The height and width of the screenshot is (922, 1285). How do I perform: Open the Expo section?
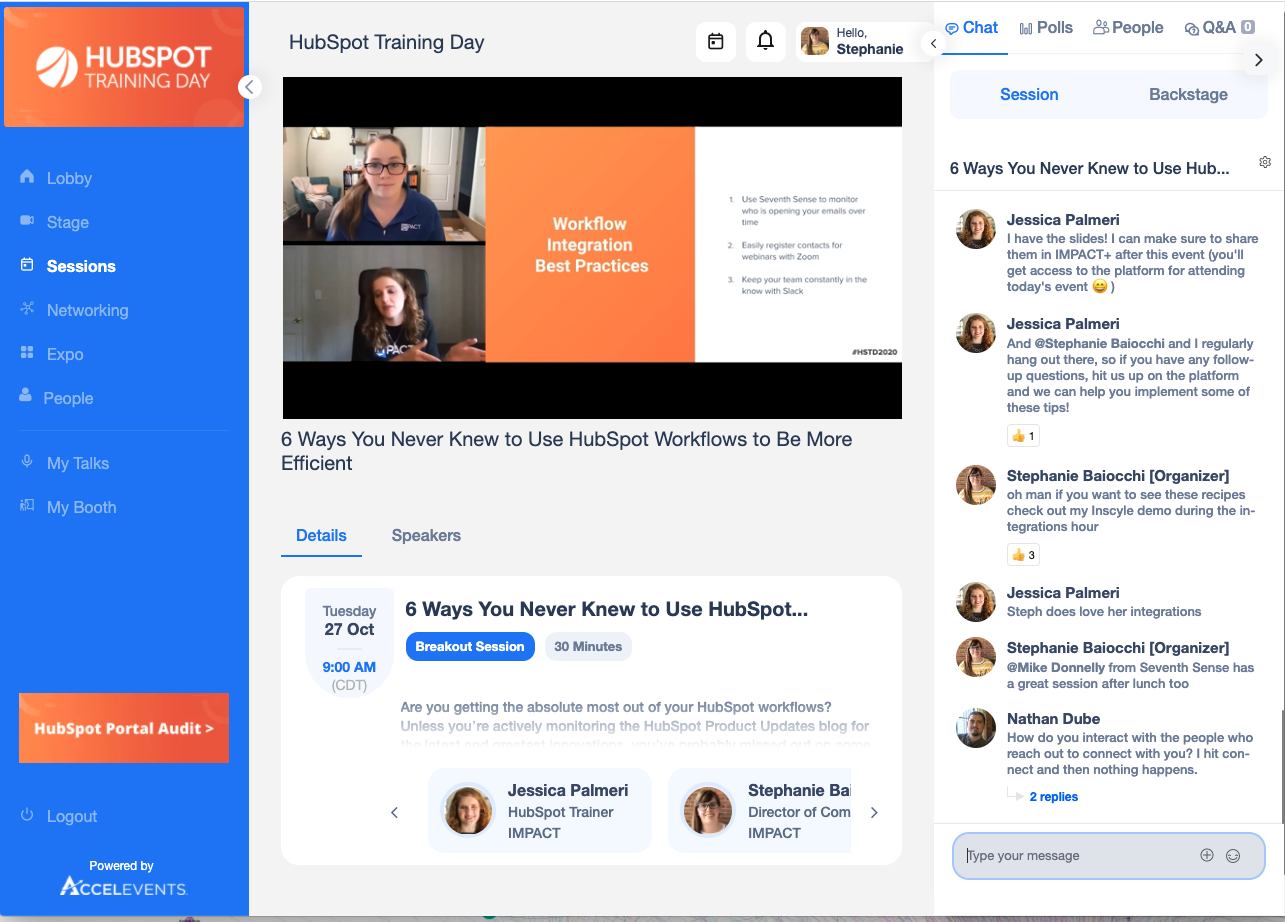tap(65, 354)
